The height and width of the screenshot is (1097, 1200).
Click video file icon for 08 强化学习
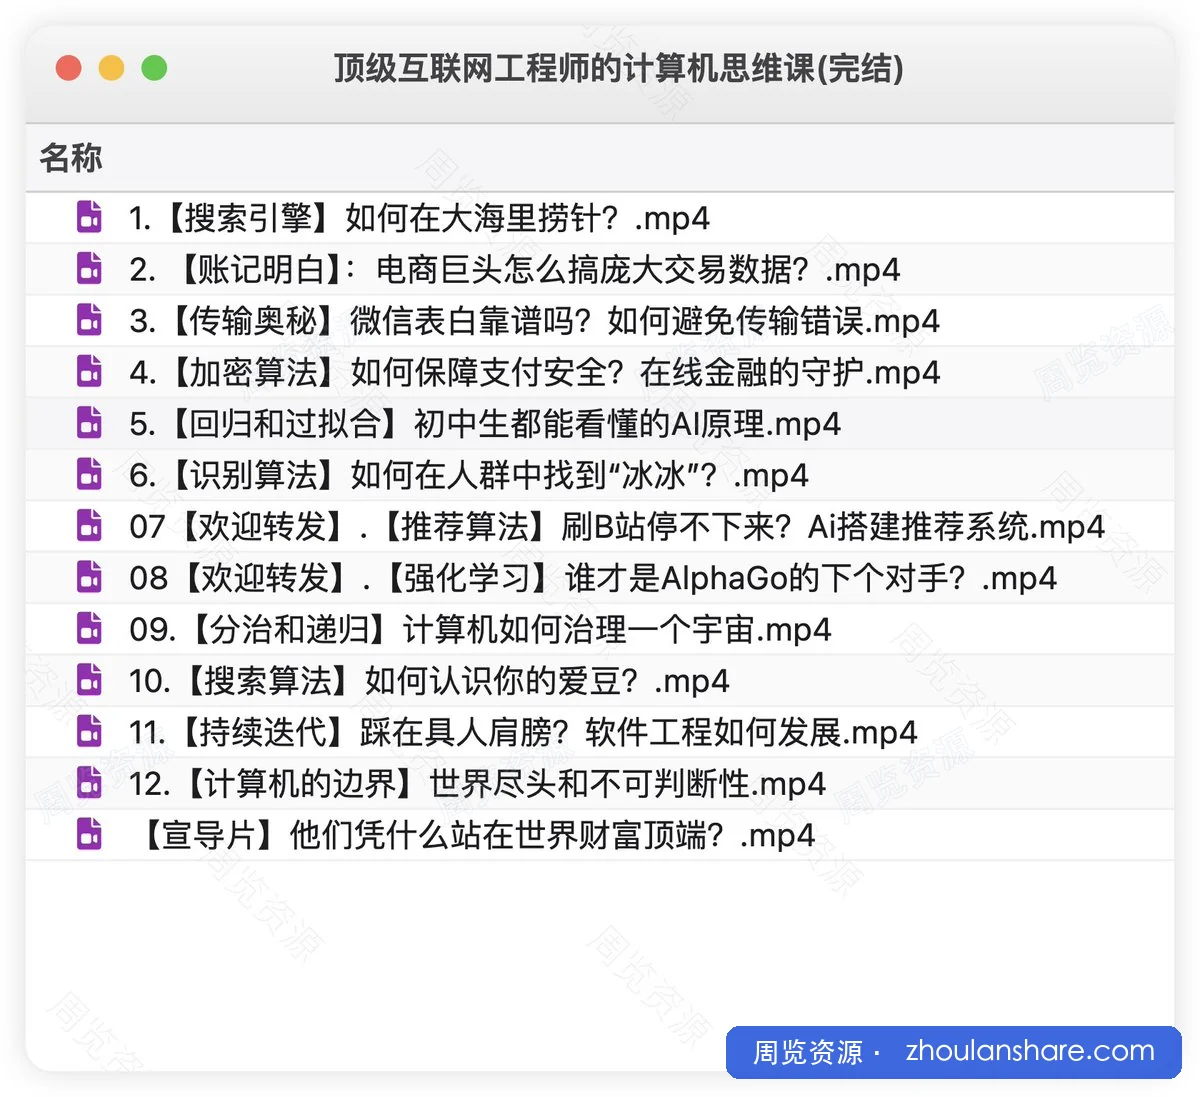[90, 577]
